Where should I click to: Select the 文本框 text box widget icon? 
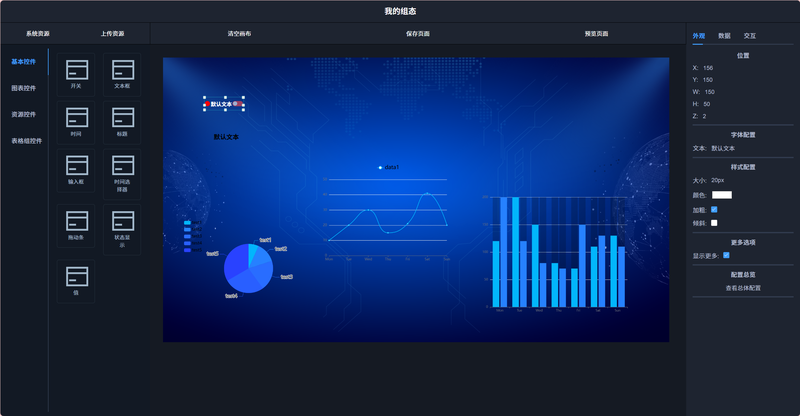[122, 75]
